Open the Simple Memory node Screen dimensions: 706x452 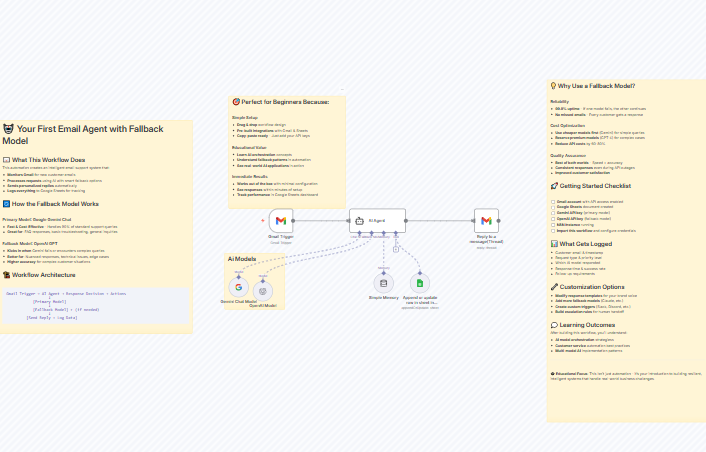point(383,283)
